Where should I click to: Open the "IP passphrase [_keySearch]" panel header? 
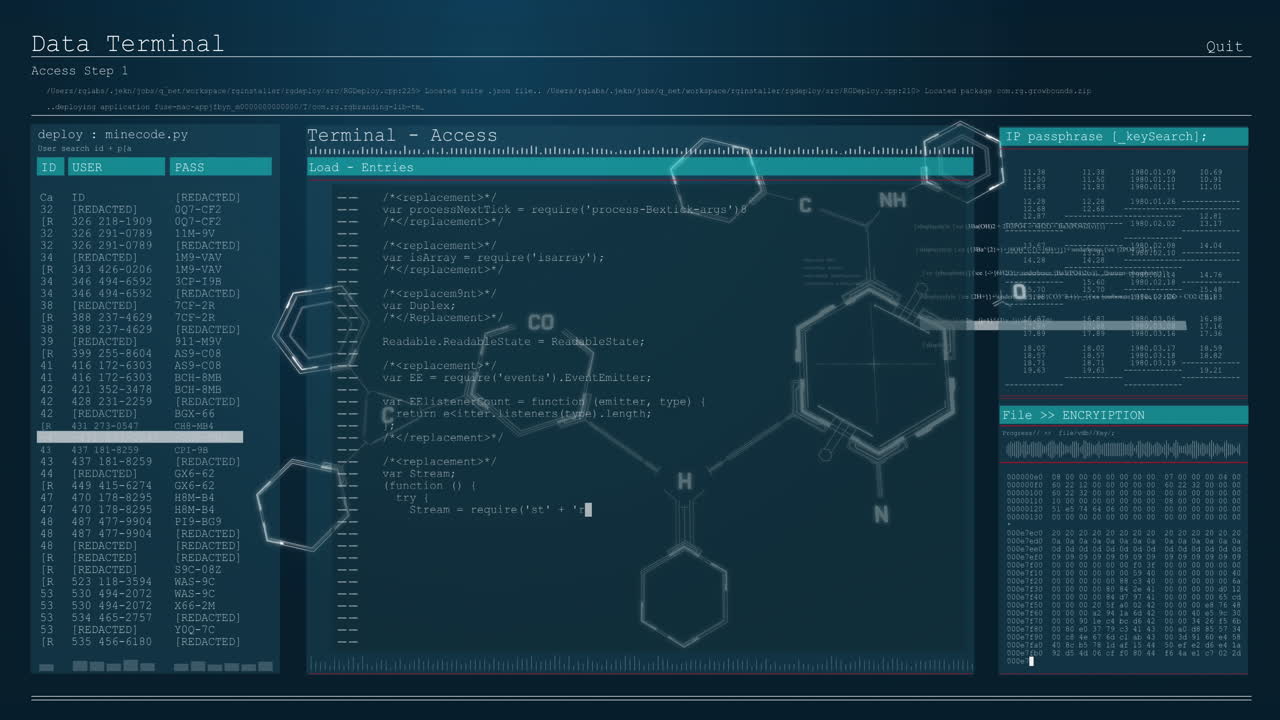(x=1110, y=136)
